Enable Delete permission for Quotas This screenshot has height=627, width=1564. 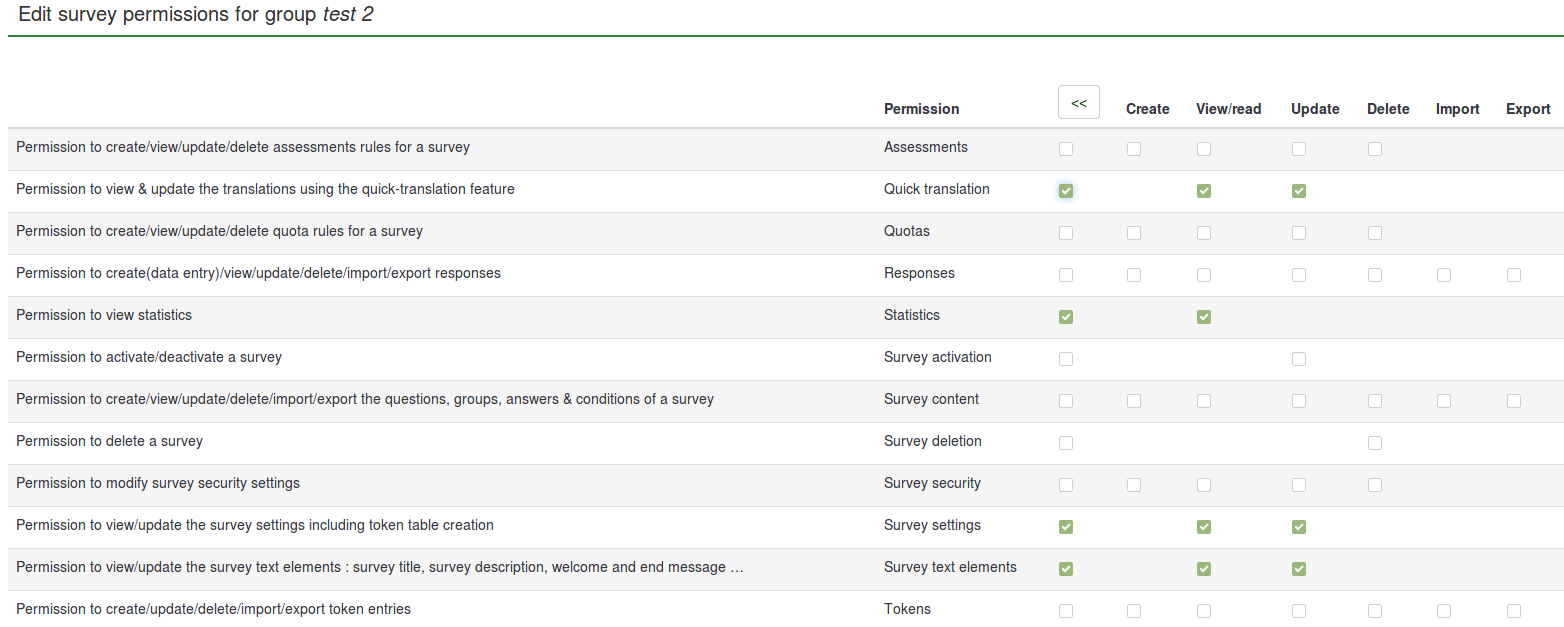(x=1375, y=233)
